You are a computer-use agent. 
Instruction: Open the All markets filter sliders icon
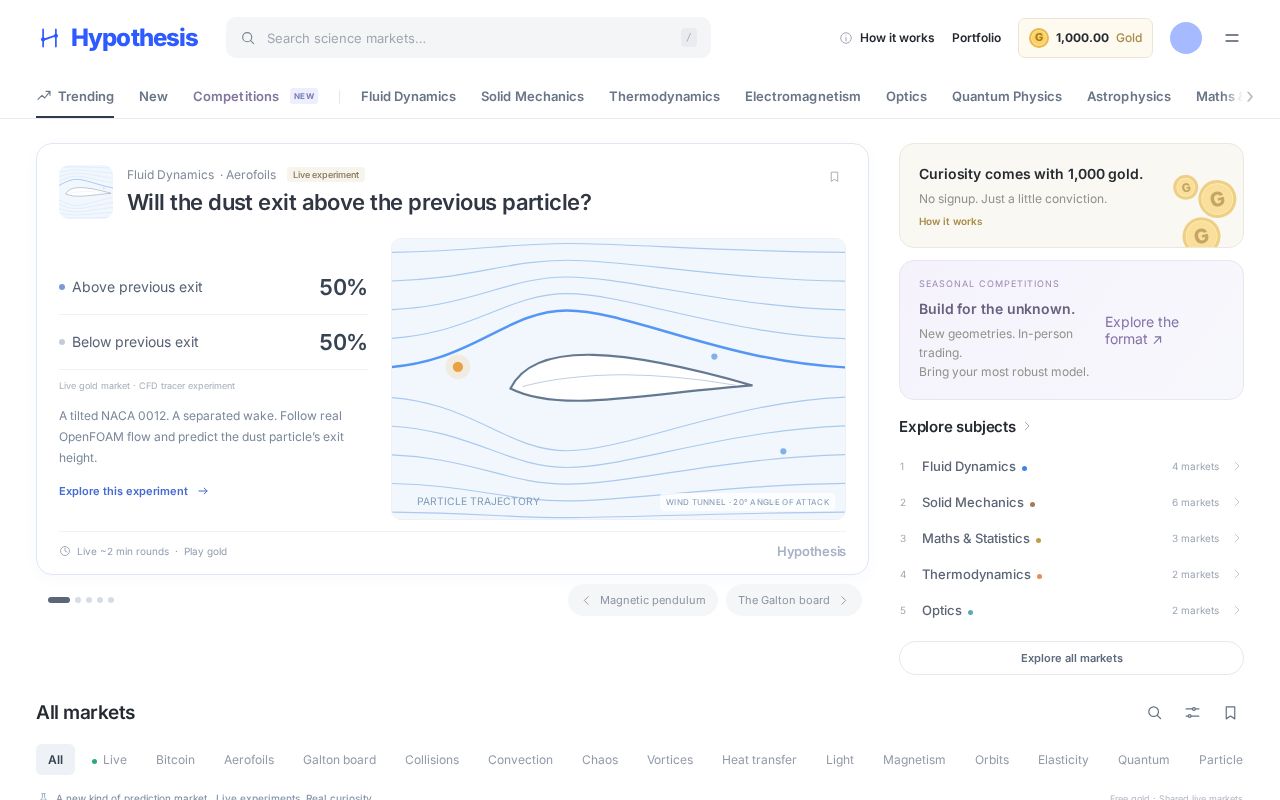pos(1193,713)
